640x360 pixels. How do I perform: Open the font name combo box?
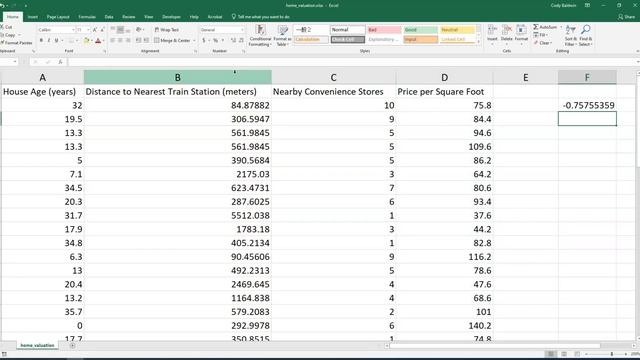point(56,30)
